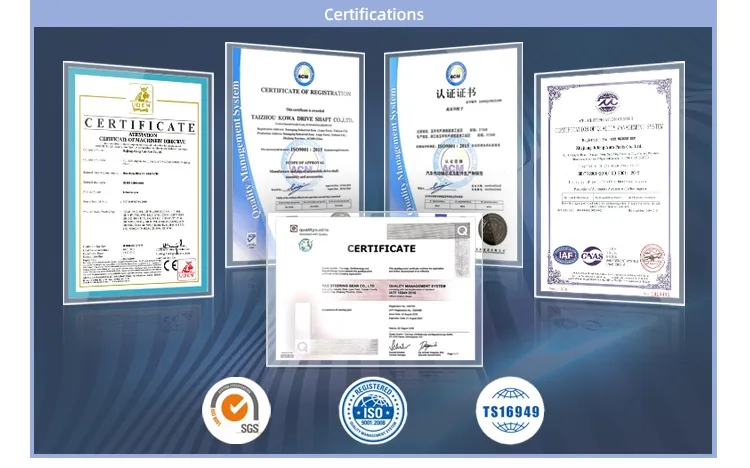Select the Certifications header tab
Viewport: 750px width, 468px height.
[374, 14]
